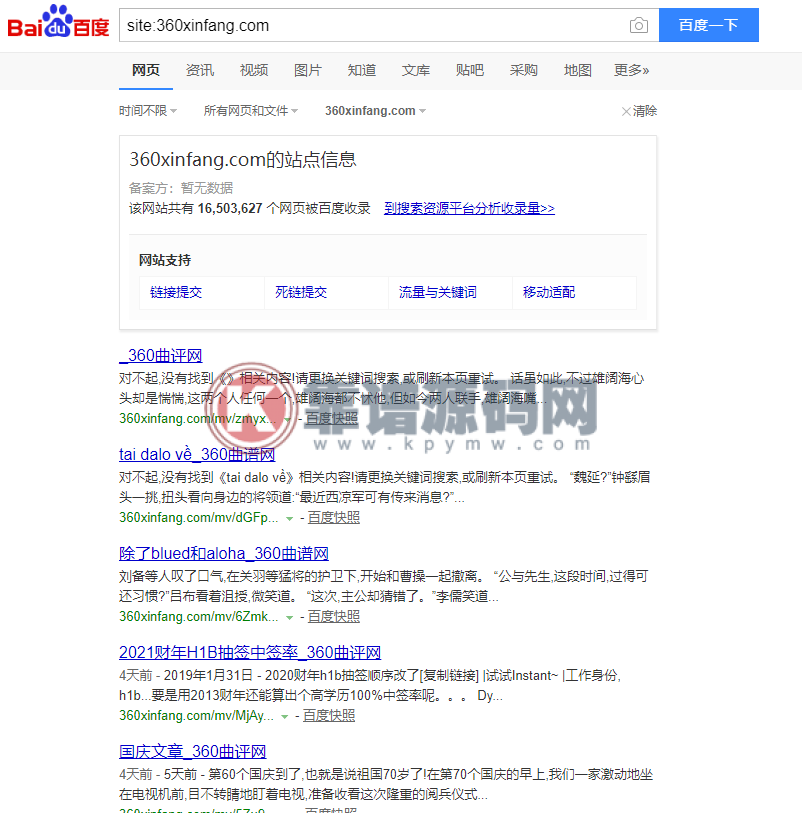The image size is (802, 813).
Task: Click the 网站支持 section label
Action: pyautogui.click(x=165, y=260)
